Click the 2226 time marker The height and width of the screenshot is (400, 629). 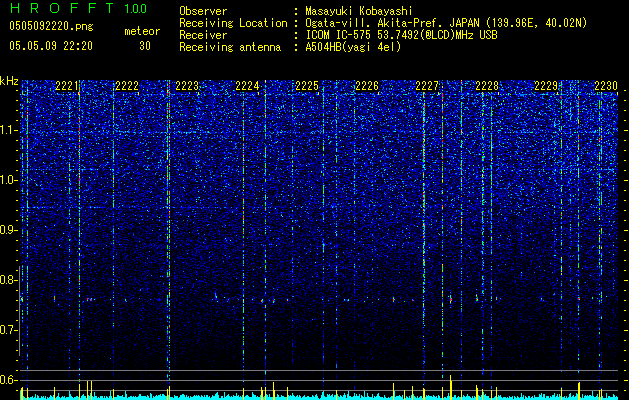(367, 86)
